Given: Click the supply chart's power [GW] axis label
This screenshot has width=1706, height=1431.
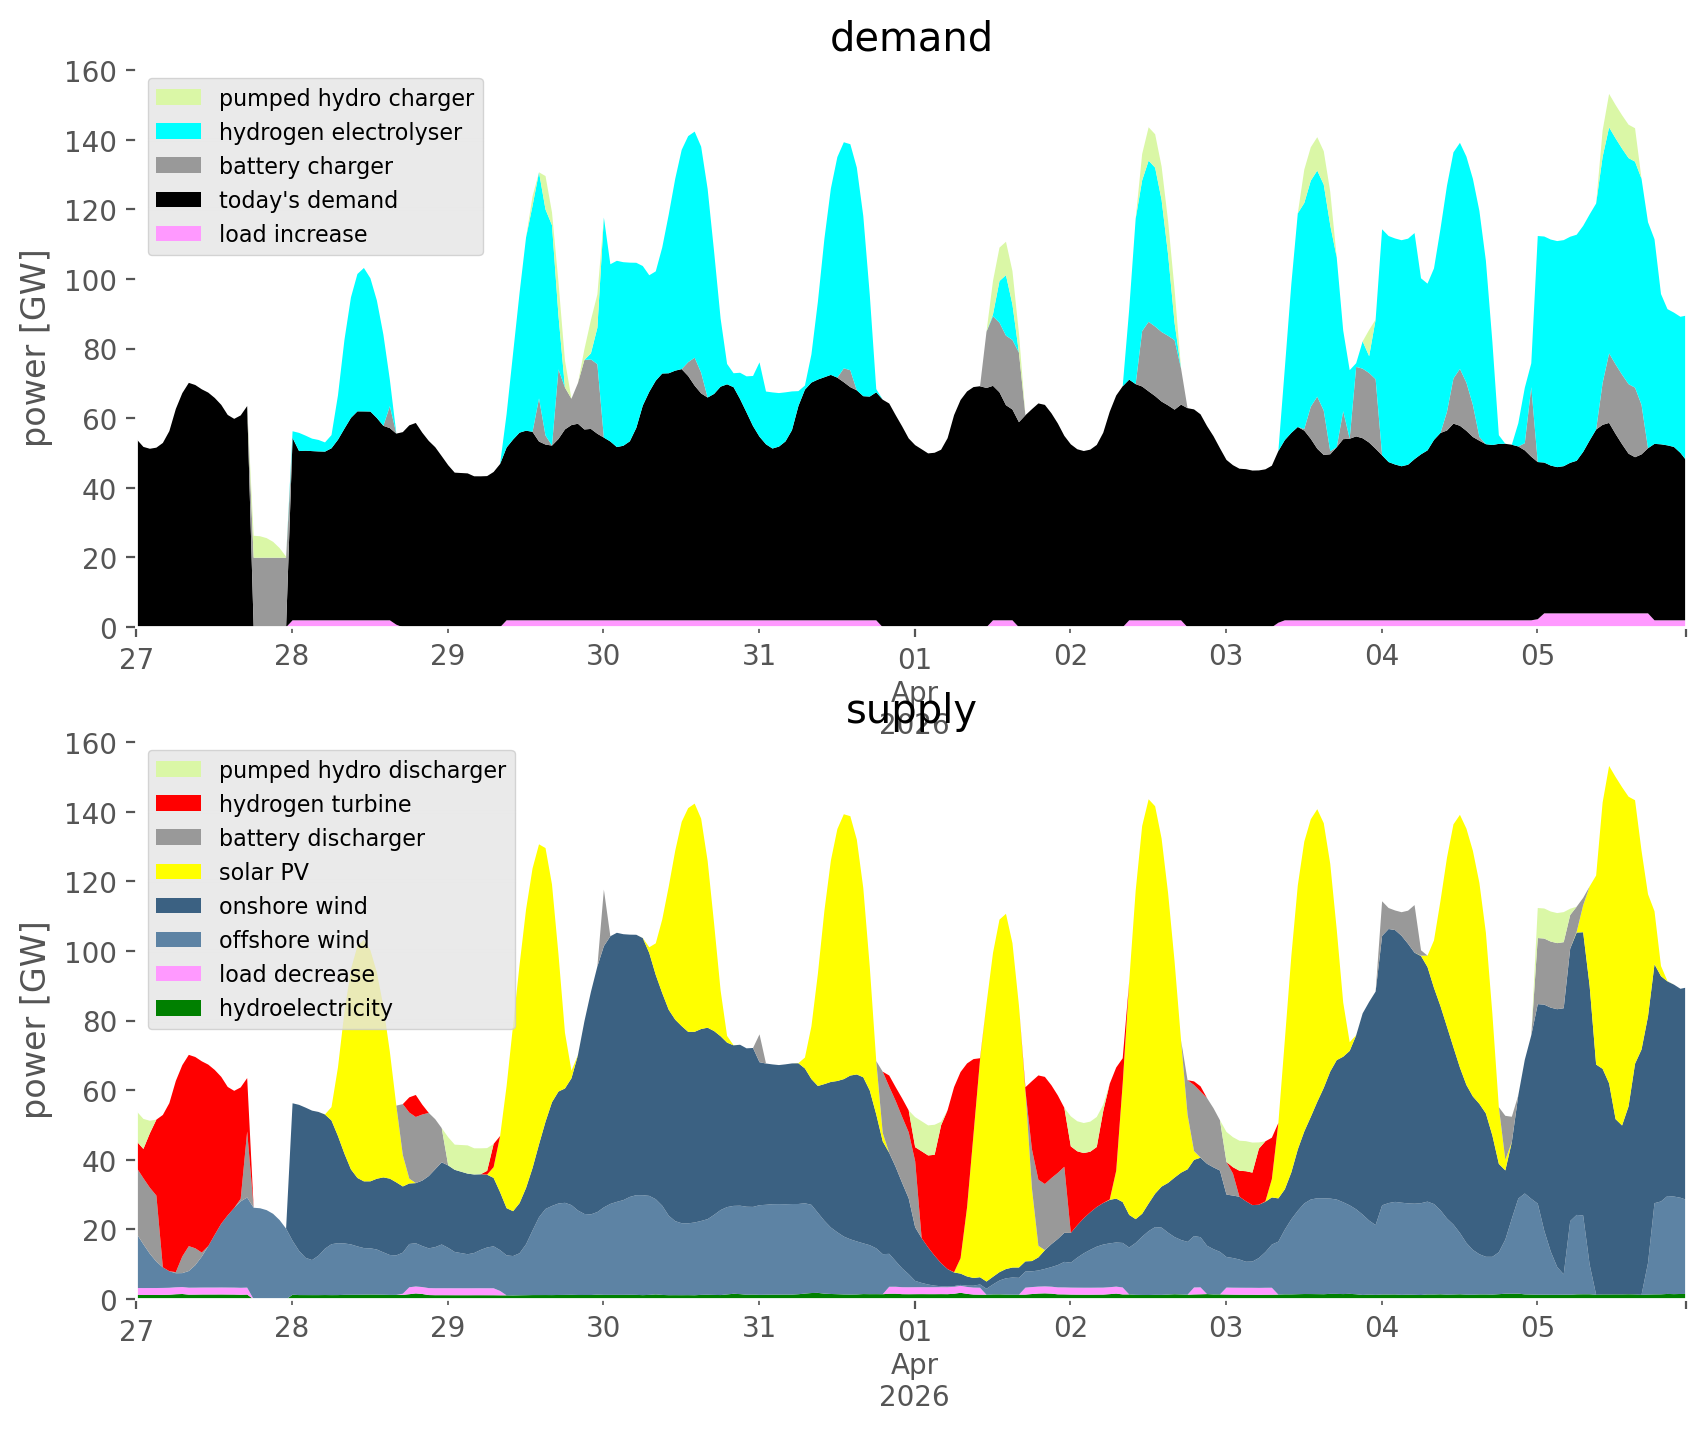Looking at the screenshot, I should [x=35, y=1020].
